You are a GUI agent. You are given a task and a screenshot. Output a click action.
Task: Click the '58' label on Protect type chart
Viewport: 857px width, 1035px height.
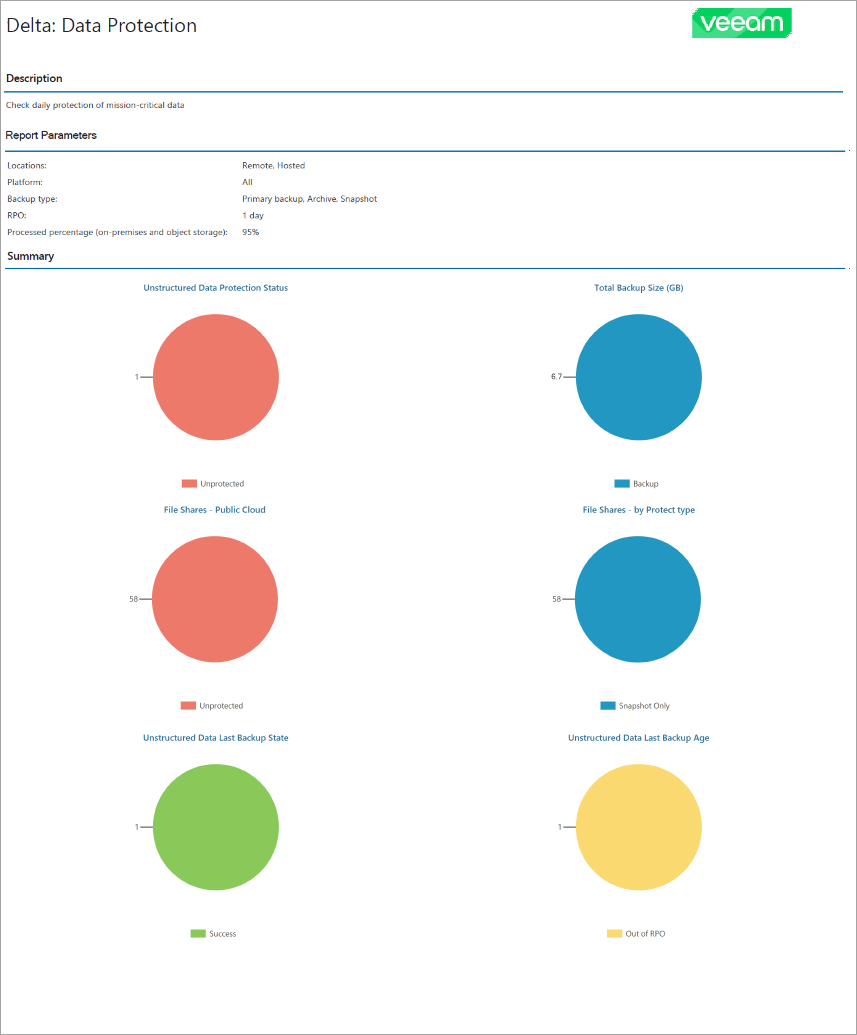click(557, 599)
